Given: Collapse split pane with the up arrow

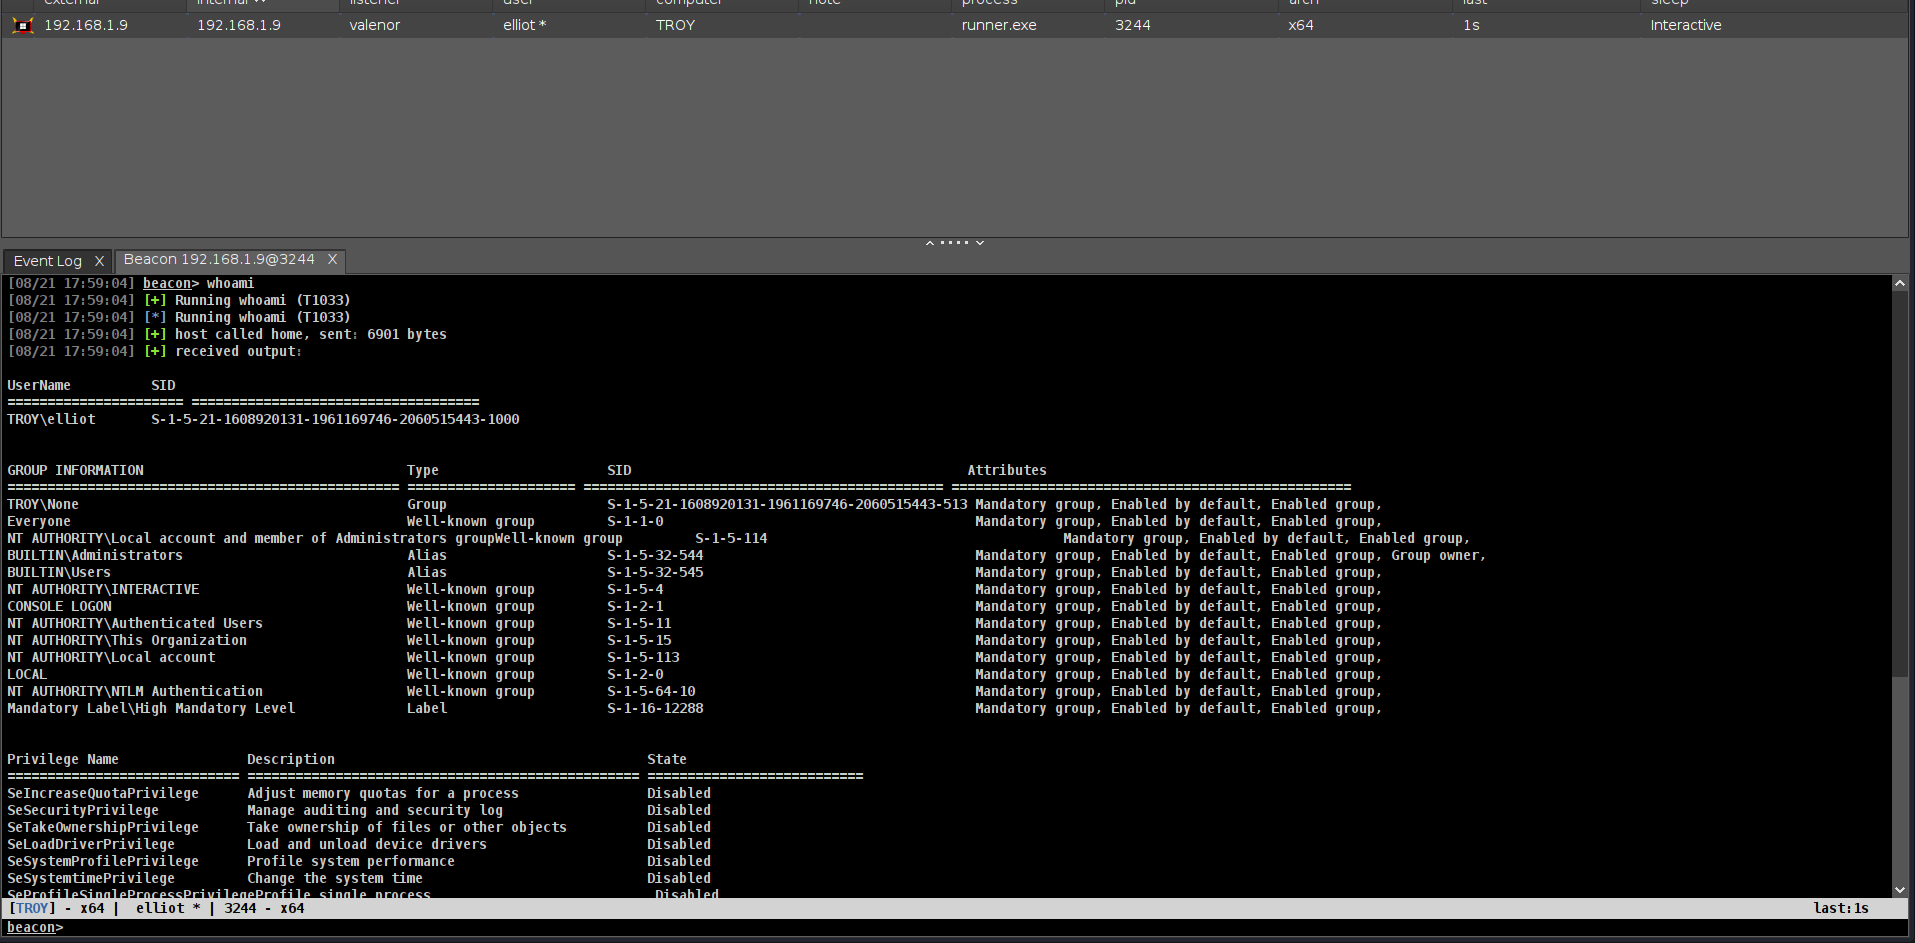Looking at the screenshot, I should pyautogui.click(x=930, y=243).
